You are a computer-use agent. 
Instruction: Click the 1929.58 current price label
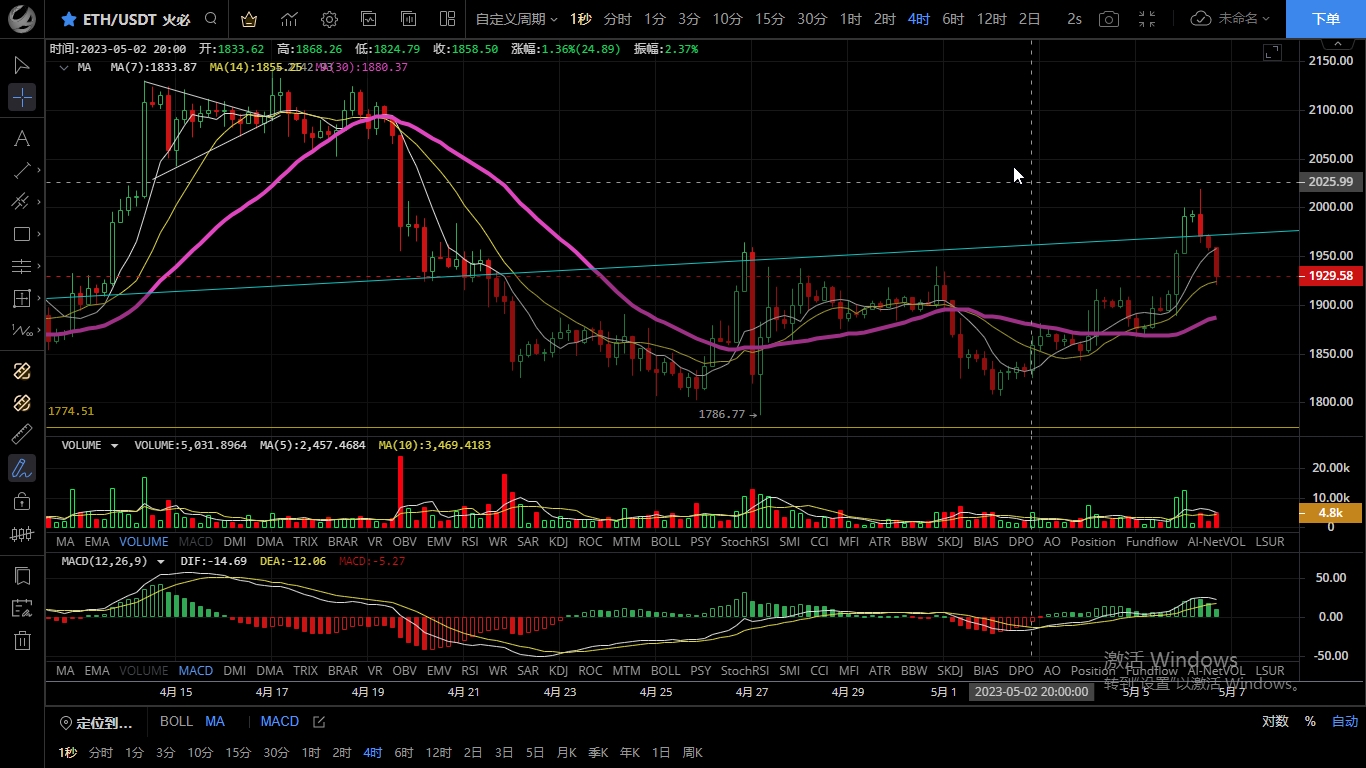tap(1330, 276)
